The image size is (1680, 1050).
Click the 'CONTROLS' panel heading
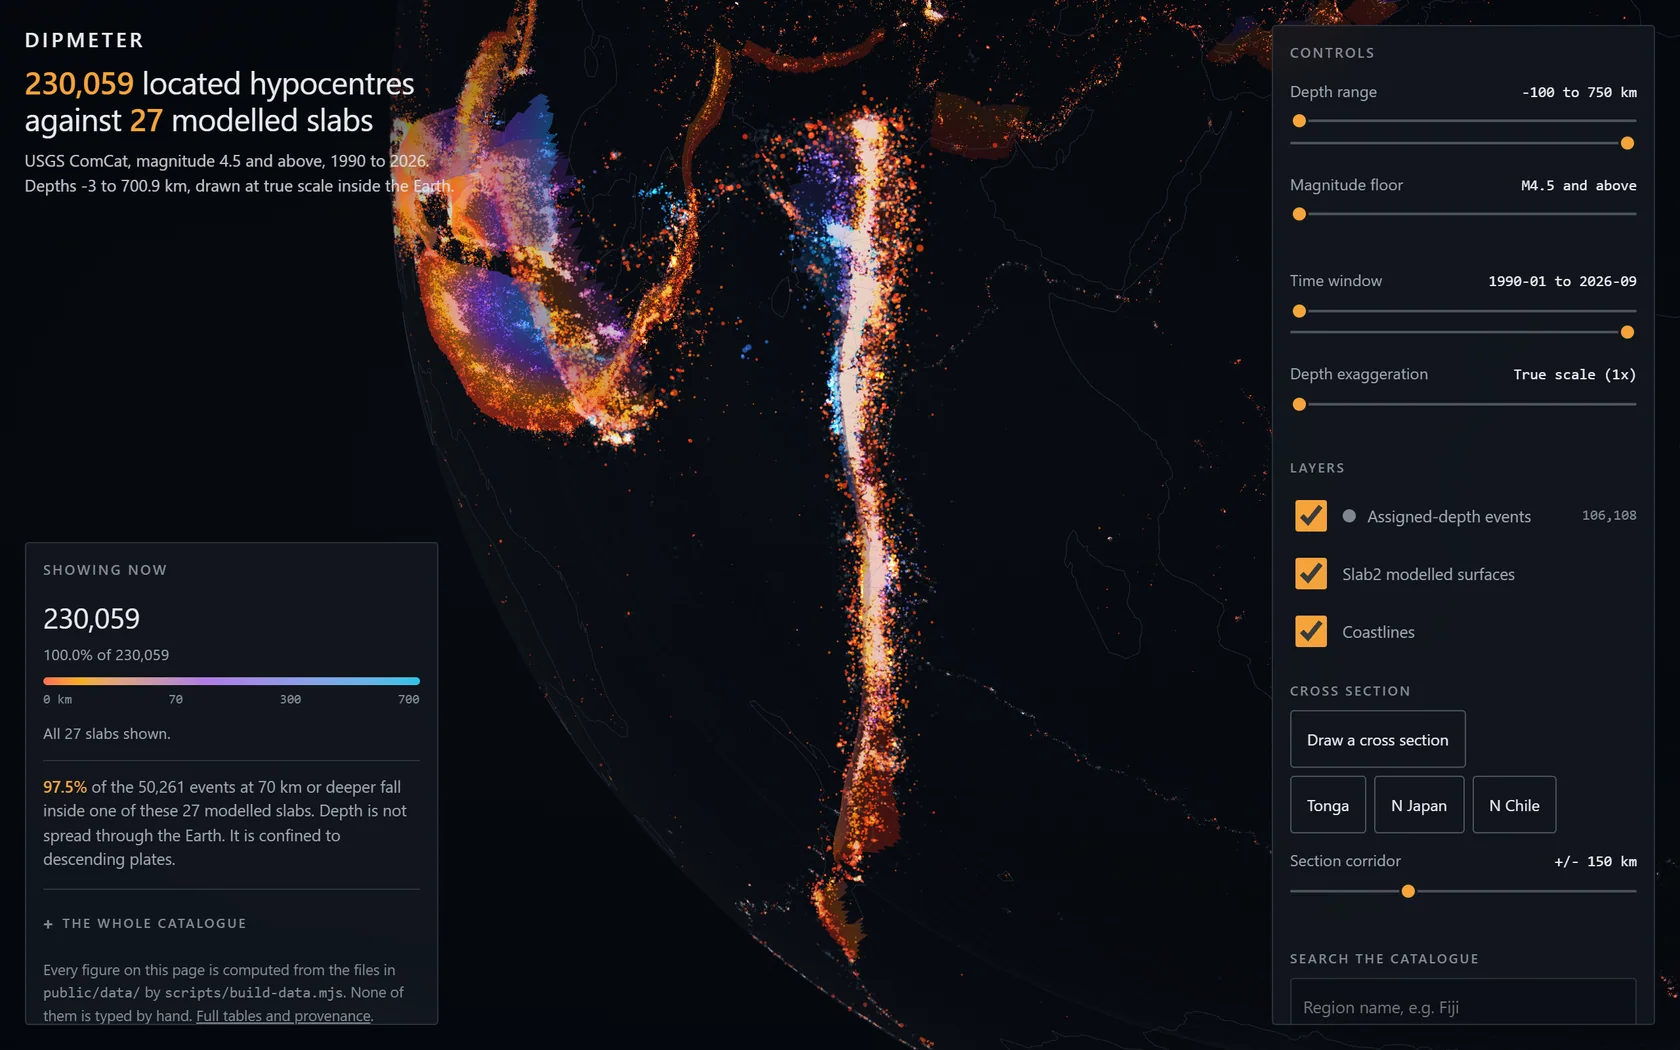[1332, 53]
